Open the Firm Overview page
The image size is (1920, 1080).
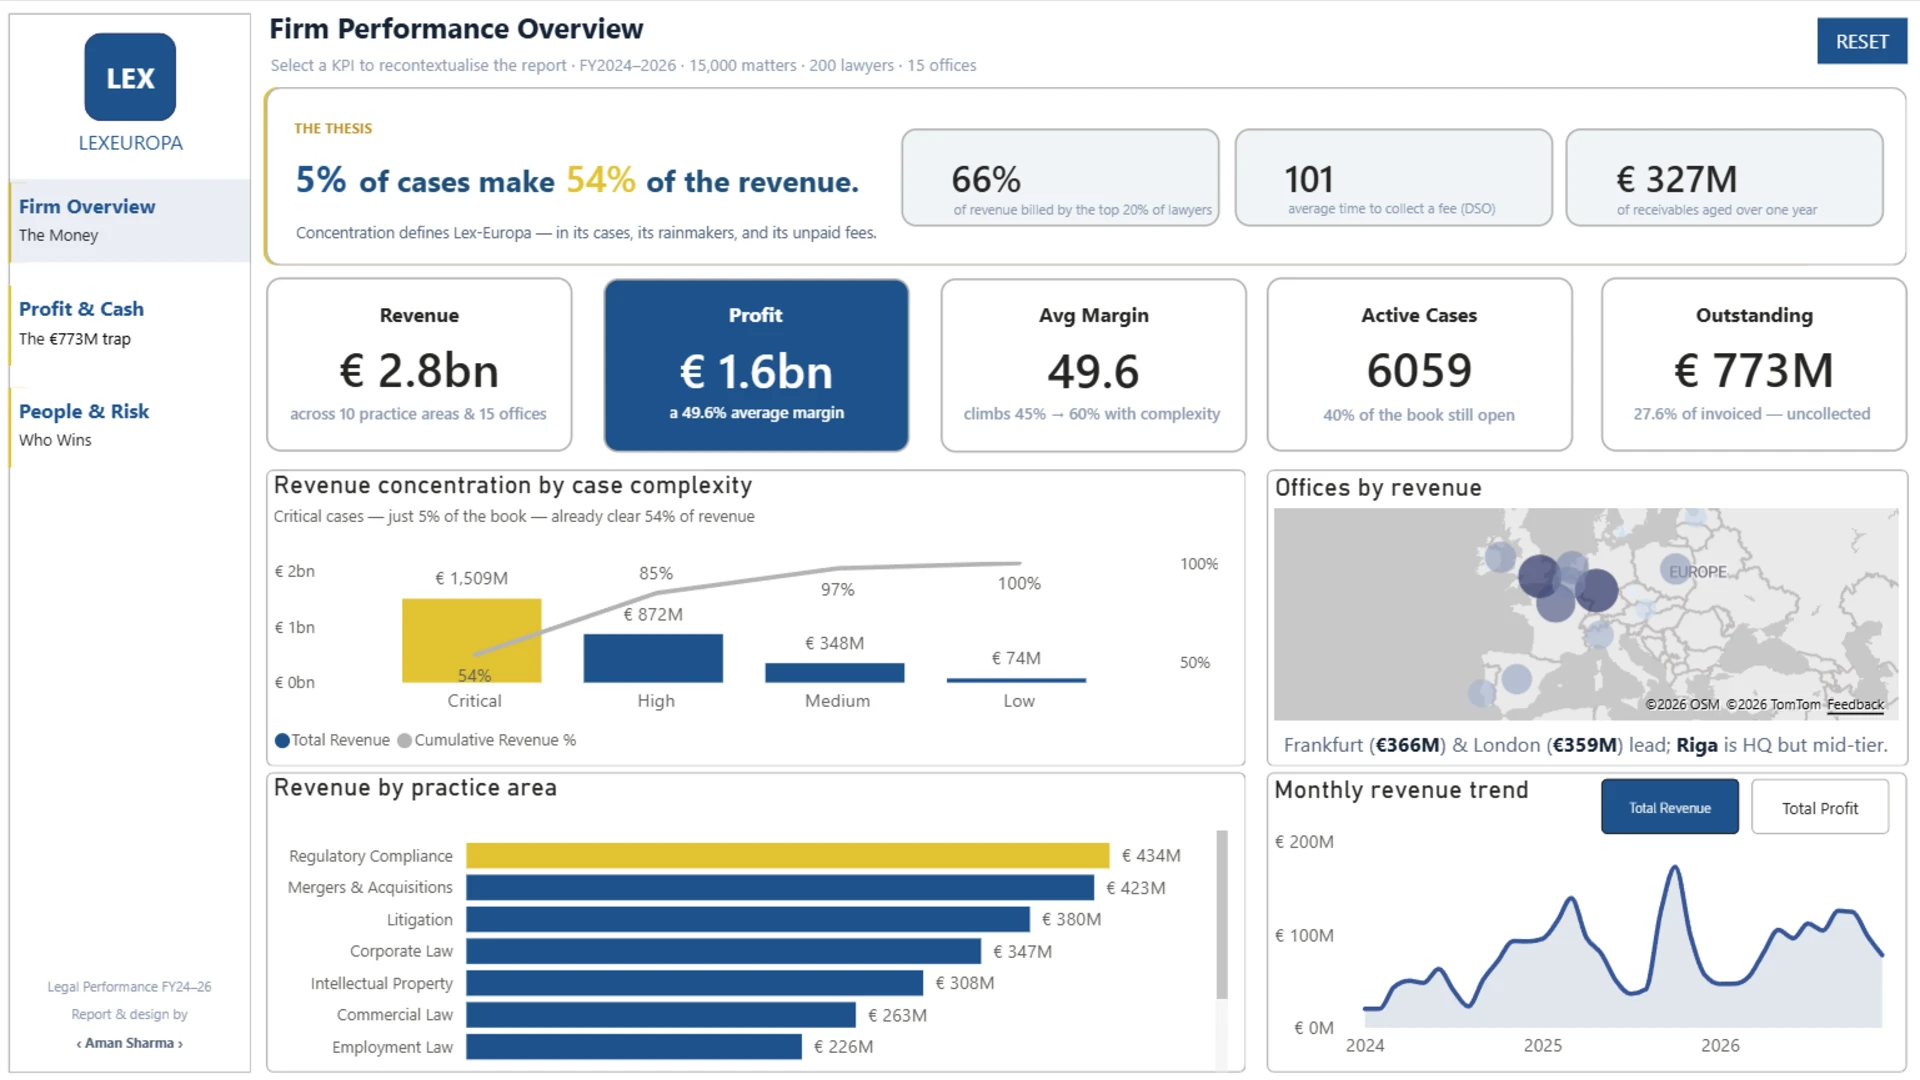[130, 220]
